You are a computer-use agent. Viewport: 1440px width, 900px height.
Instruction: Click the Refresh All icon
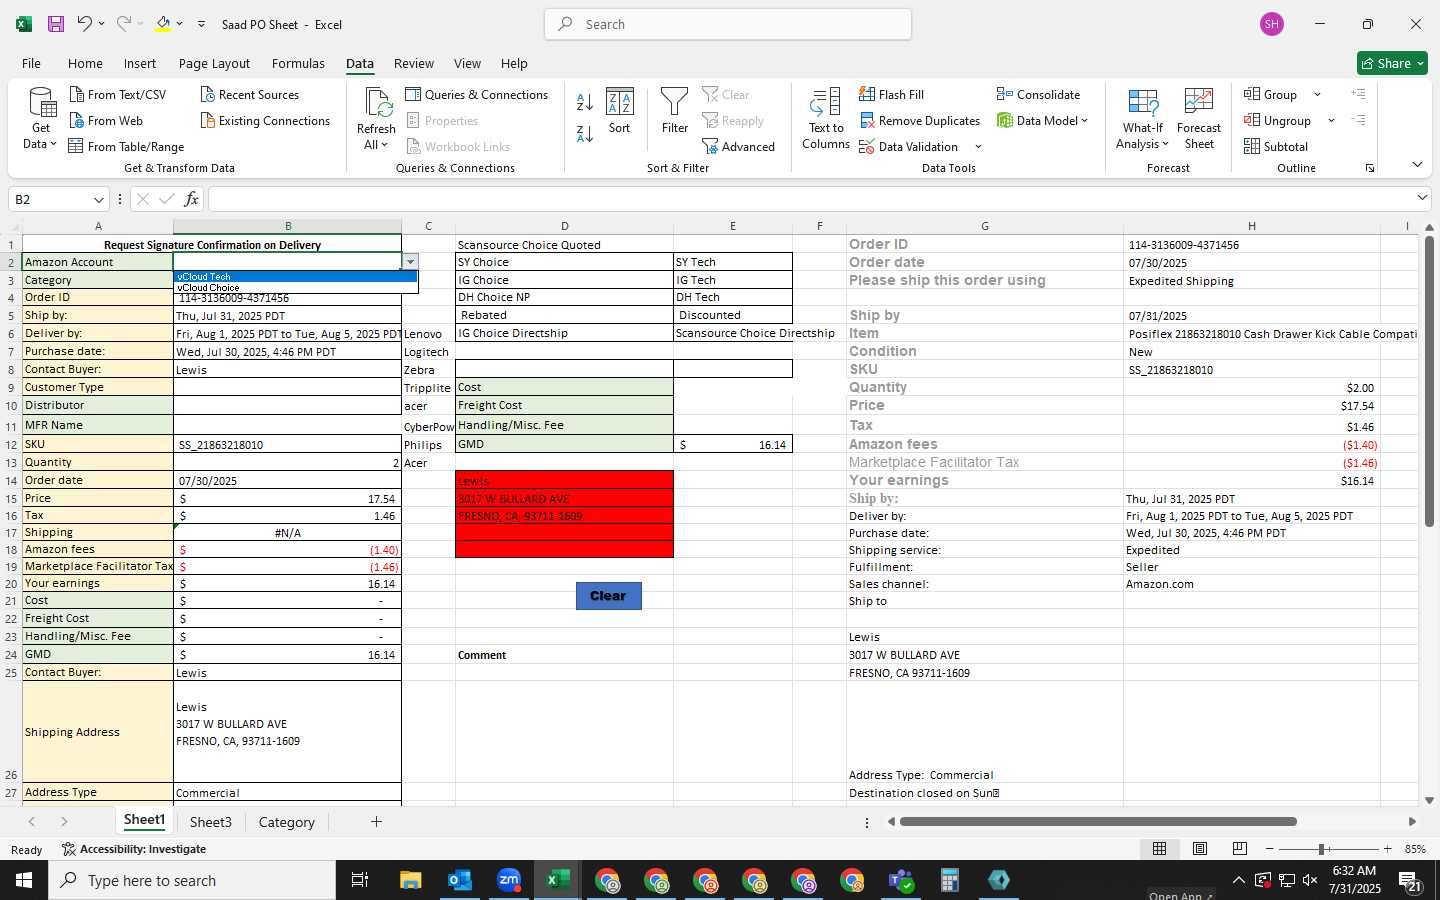[x=376, y=118]
